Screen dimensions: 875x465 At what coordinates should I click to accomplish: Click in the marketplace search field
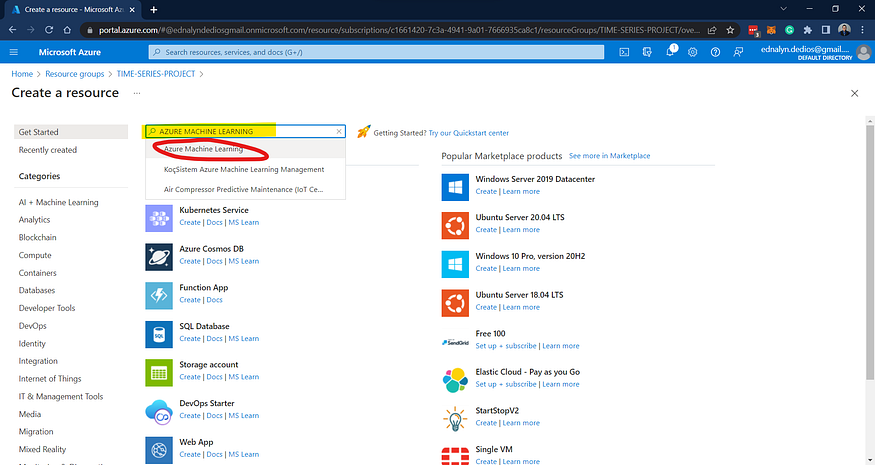(246, 132)
